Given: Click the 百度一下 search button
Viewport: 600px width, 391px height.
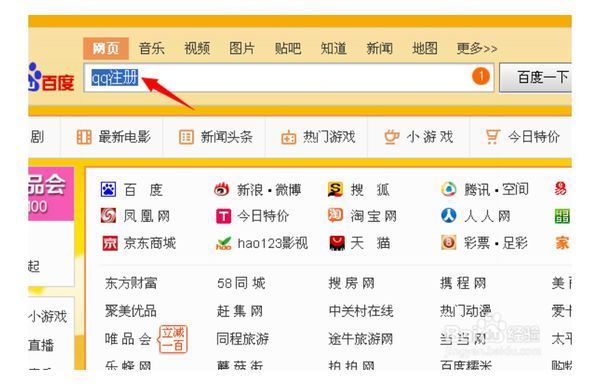Looking at the screenshot, I should 536,78.
